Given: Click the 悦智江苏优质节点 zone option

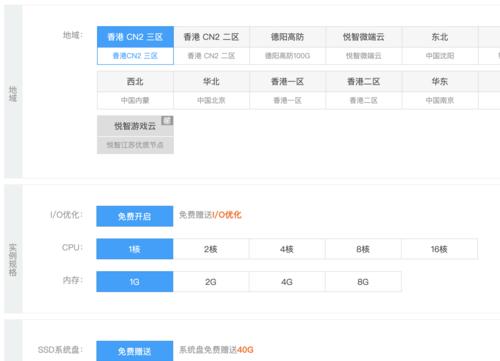Looking at the screenshot, I should coord(135,145).
